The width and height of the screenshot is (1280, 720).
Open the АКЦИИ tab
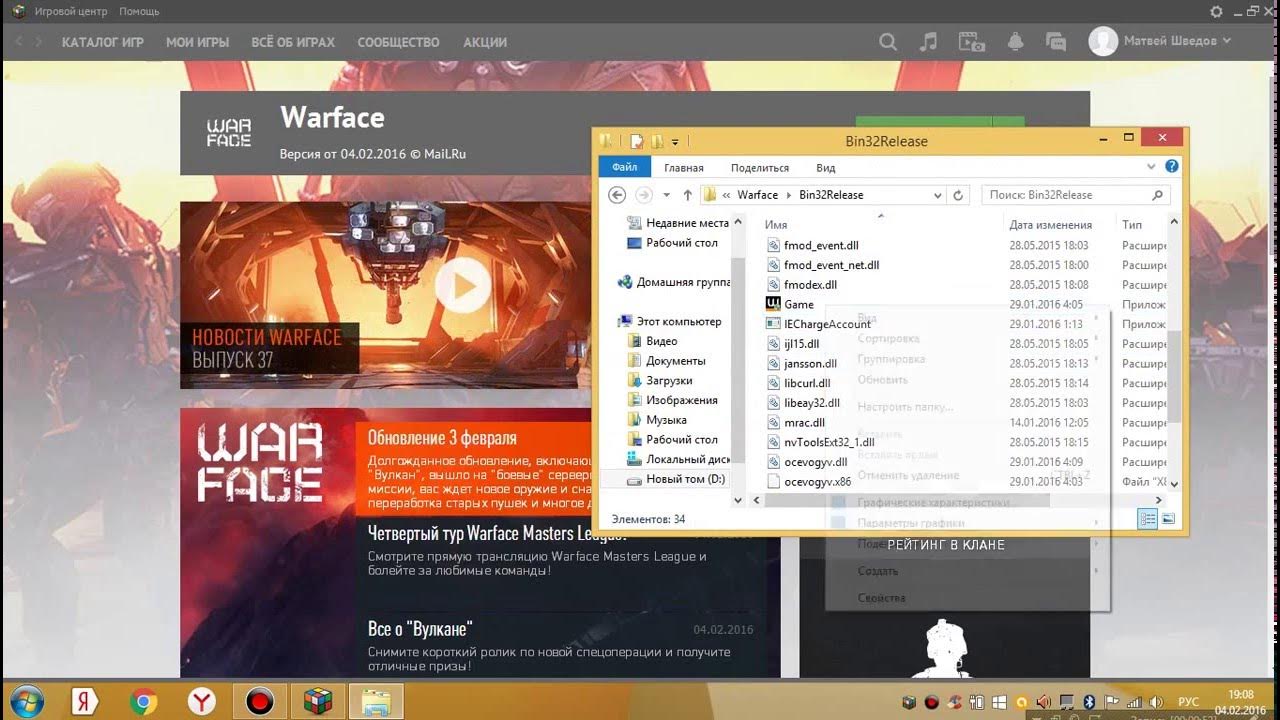[x=485, y=42]
